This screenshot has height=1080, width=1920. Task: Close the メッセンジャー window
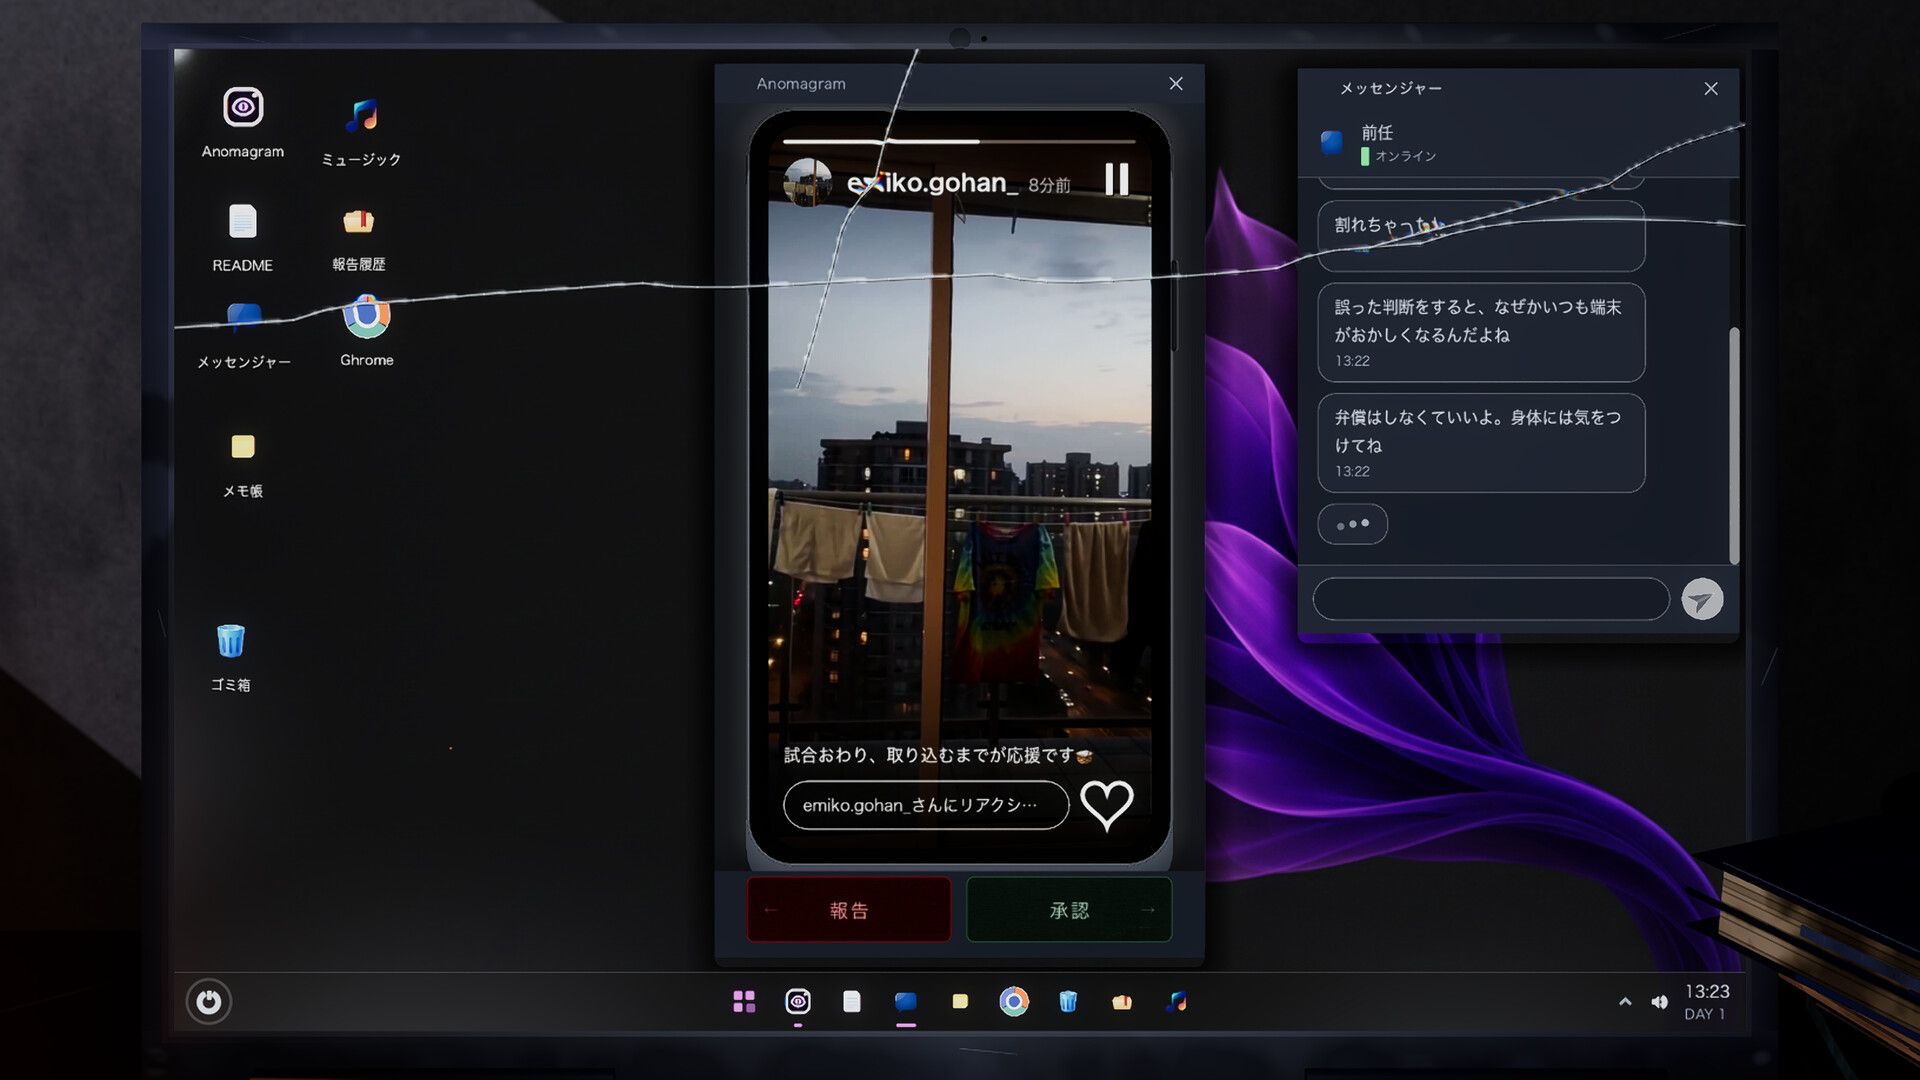(x=1711, y=89)
